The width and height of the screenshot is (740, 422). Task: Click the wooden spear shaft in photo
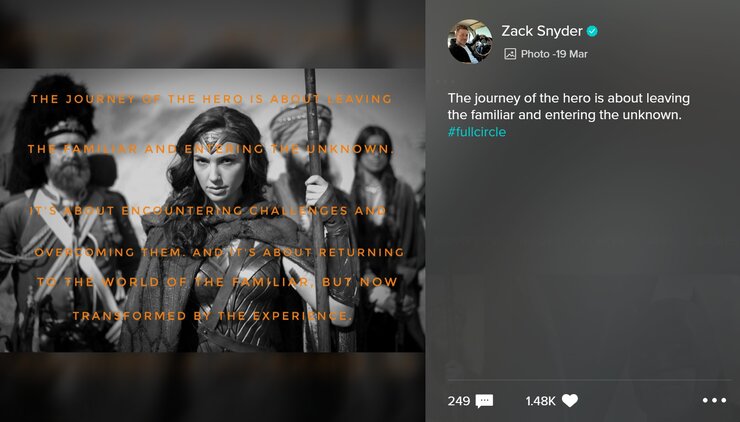(317, 210)
